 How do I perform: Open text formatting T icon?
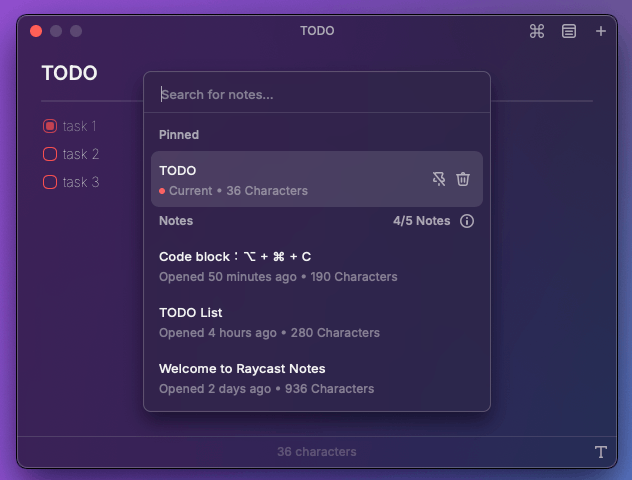[601, 452]
